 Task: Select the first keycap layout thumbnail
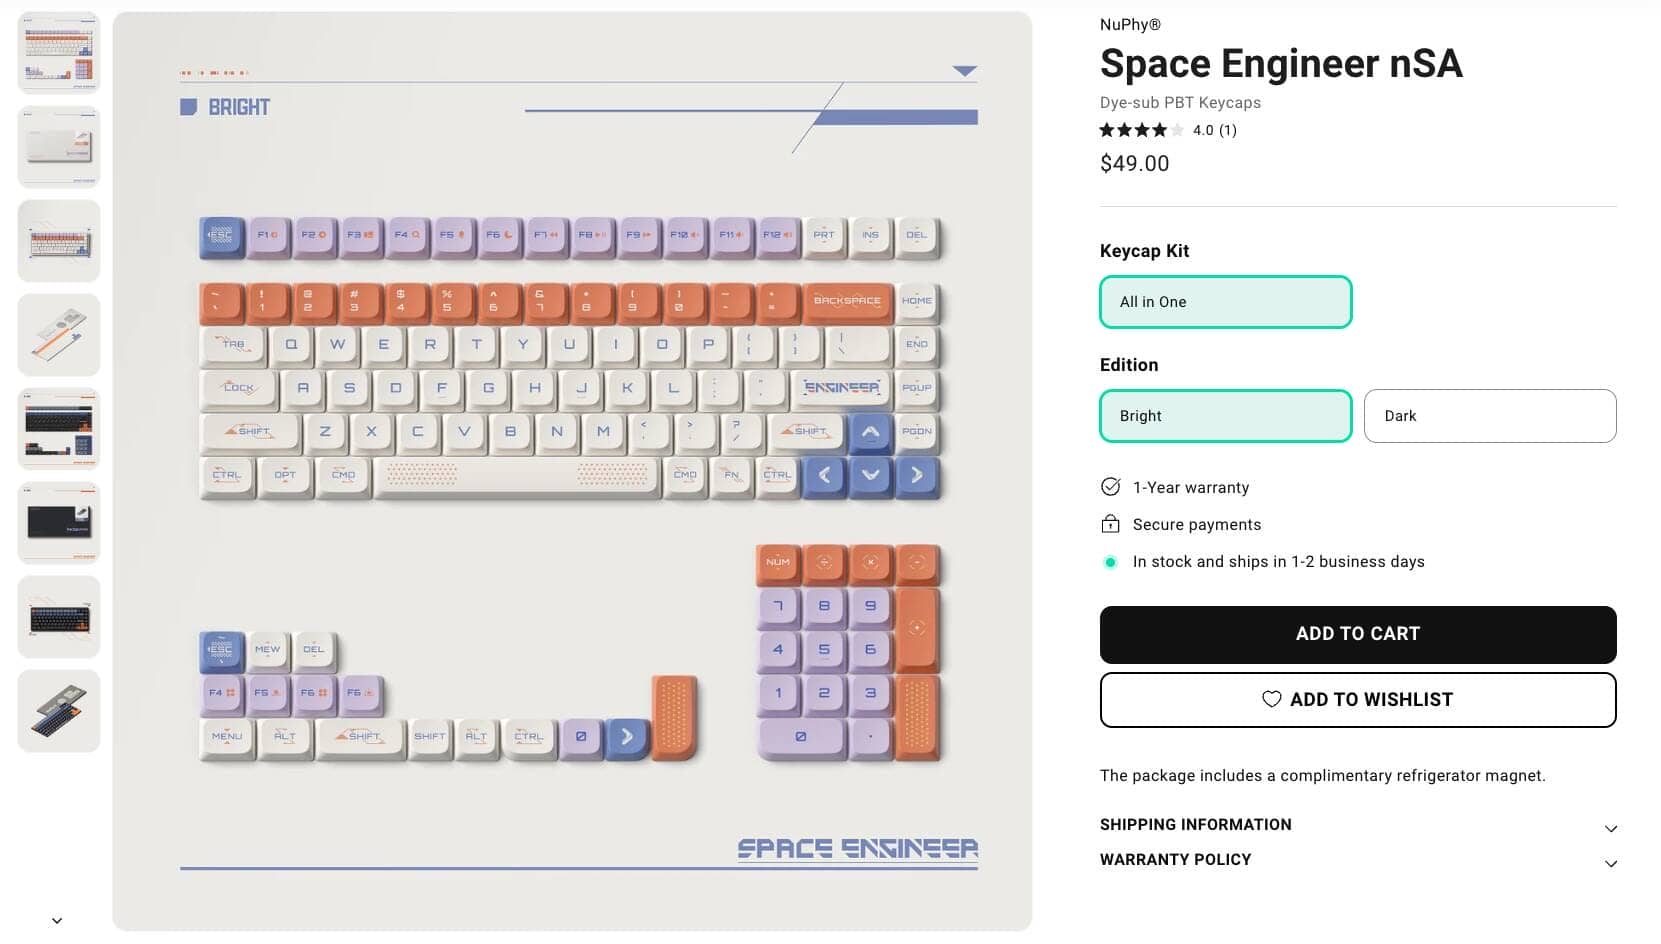tap(59, 53)
